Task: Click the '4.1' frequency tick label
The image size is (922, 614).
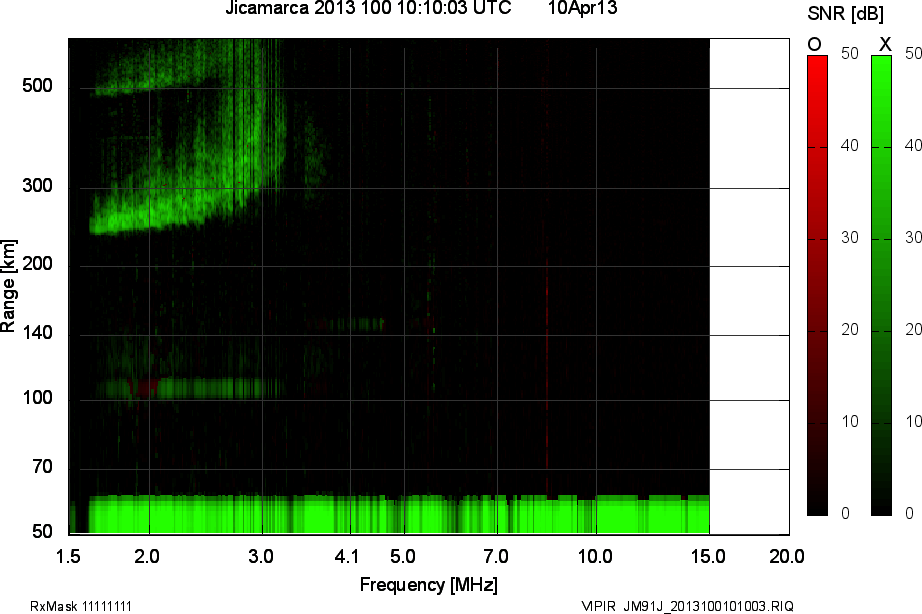Action: [346, 556]
